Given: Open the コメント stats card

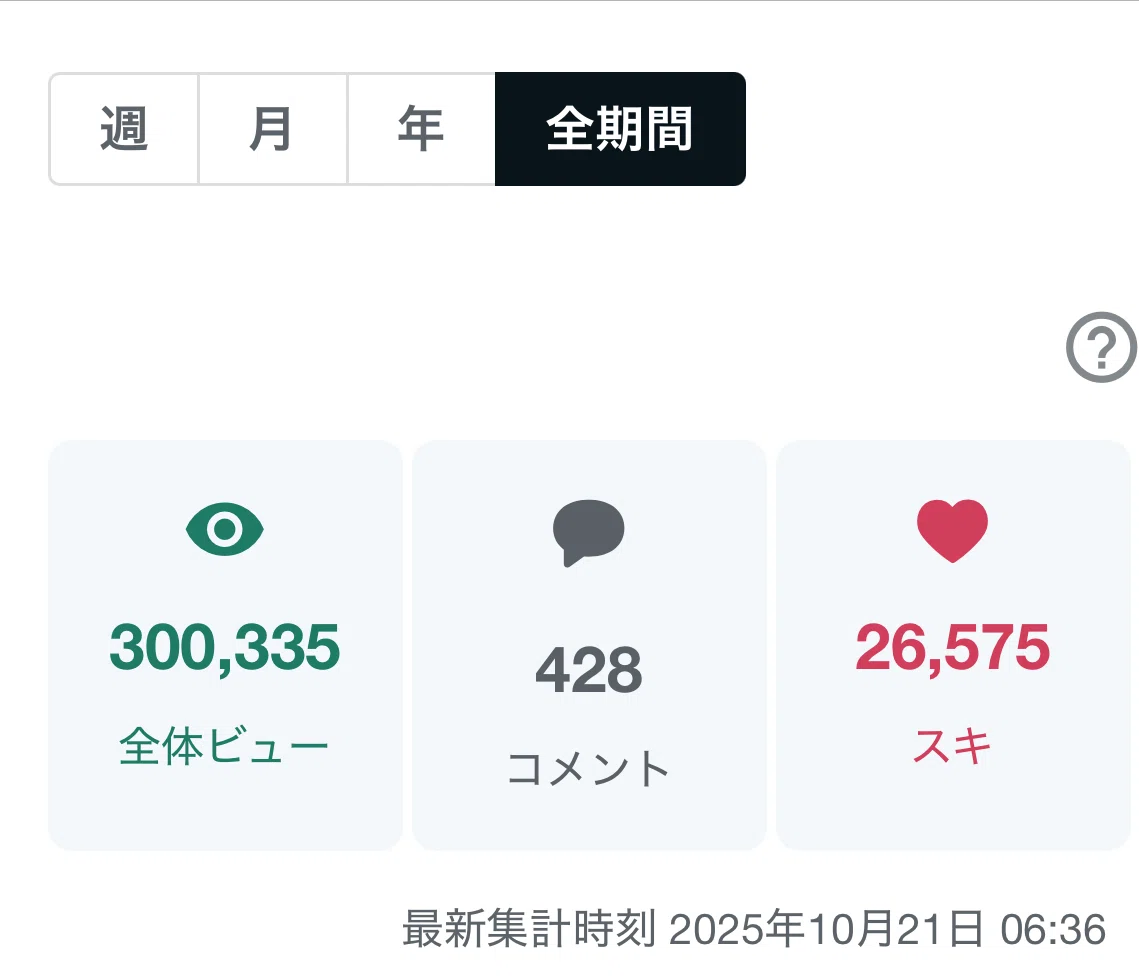Looking at the screenshot, I should coord(589,645).
